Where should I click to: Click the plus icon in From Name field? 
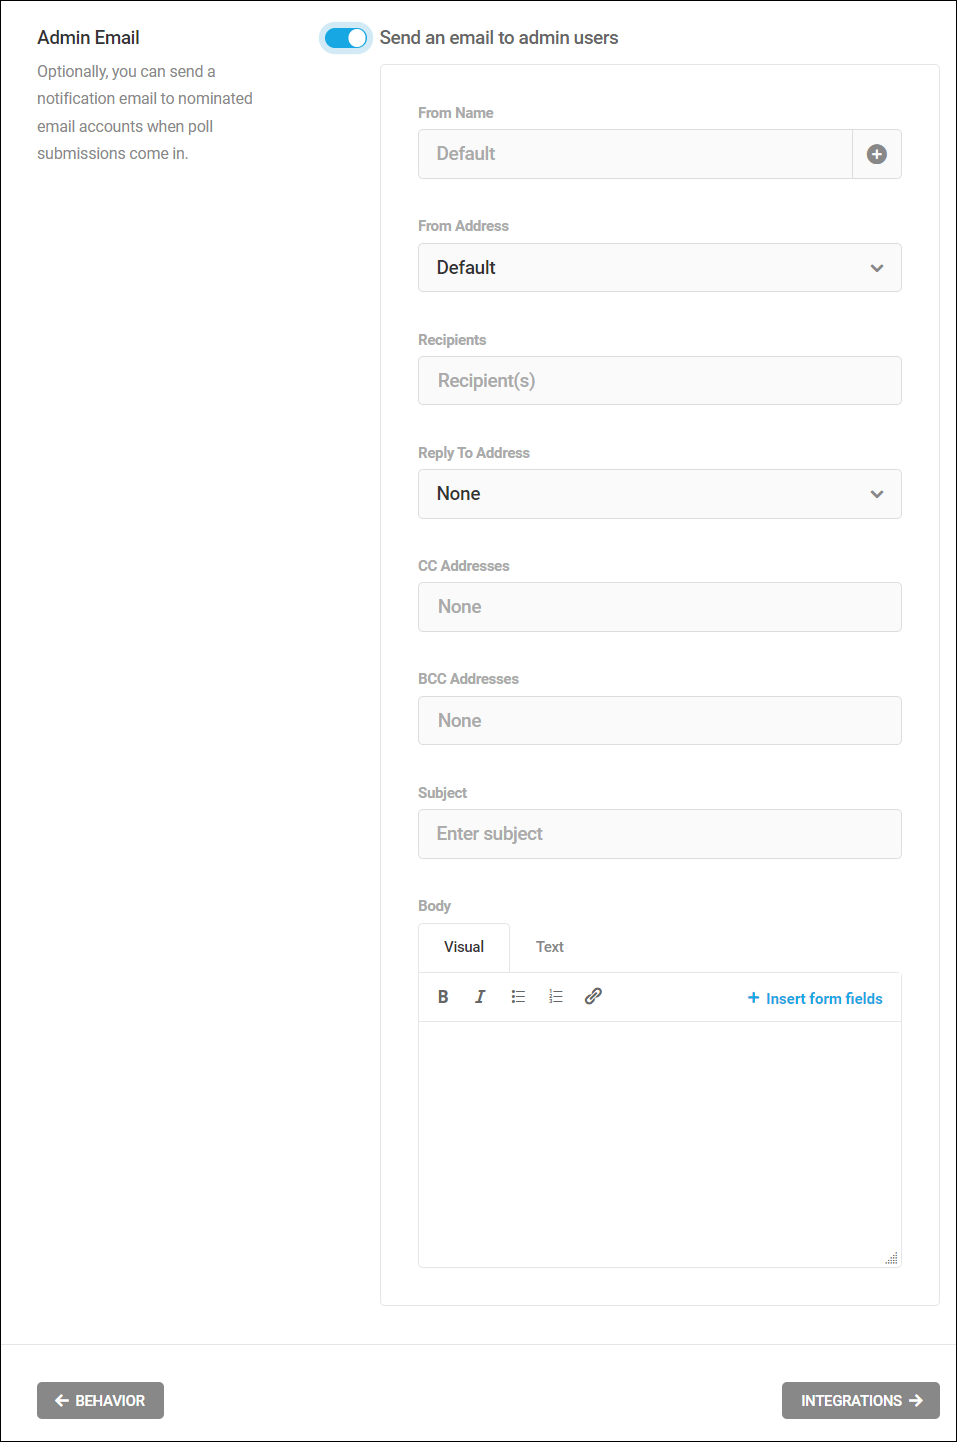[877, 154]
